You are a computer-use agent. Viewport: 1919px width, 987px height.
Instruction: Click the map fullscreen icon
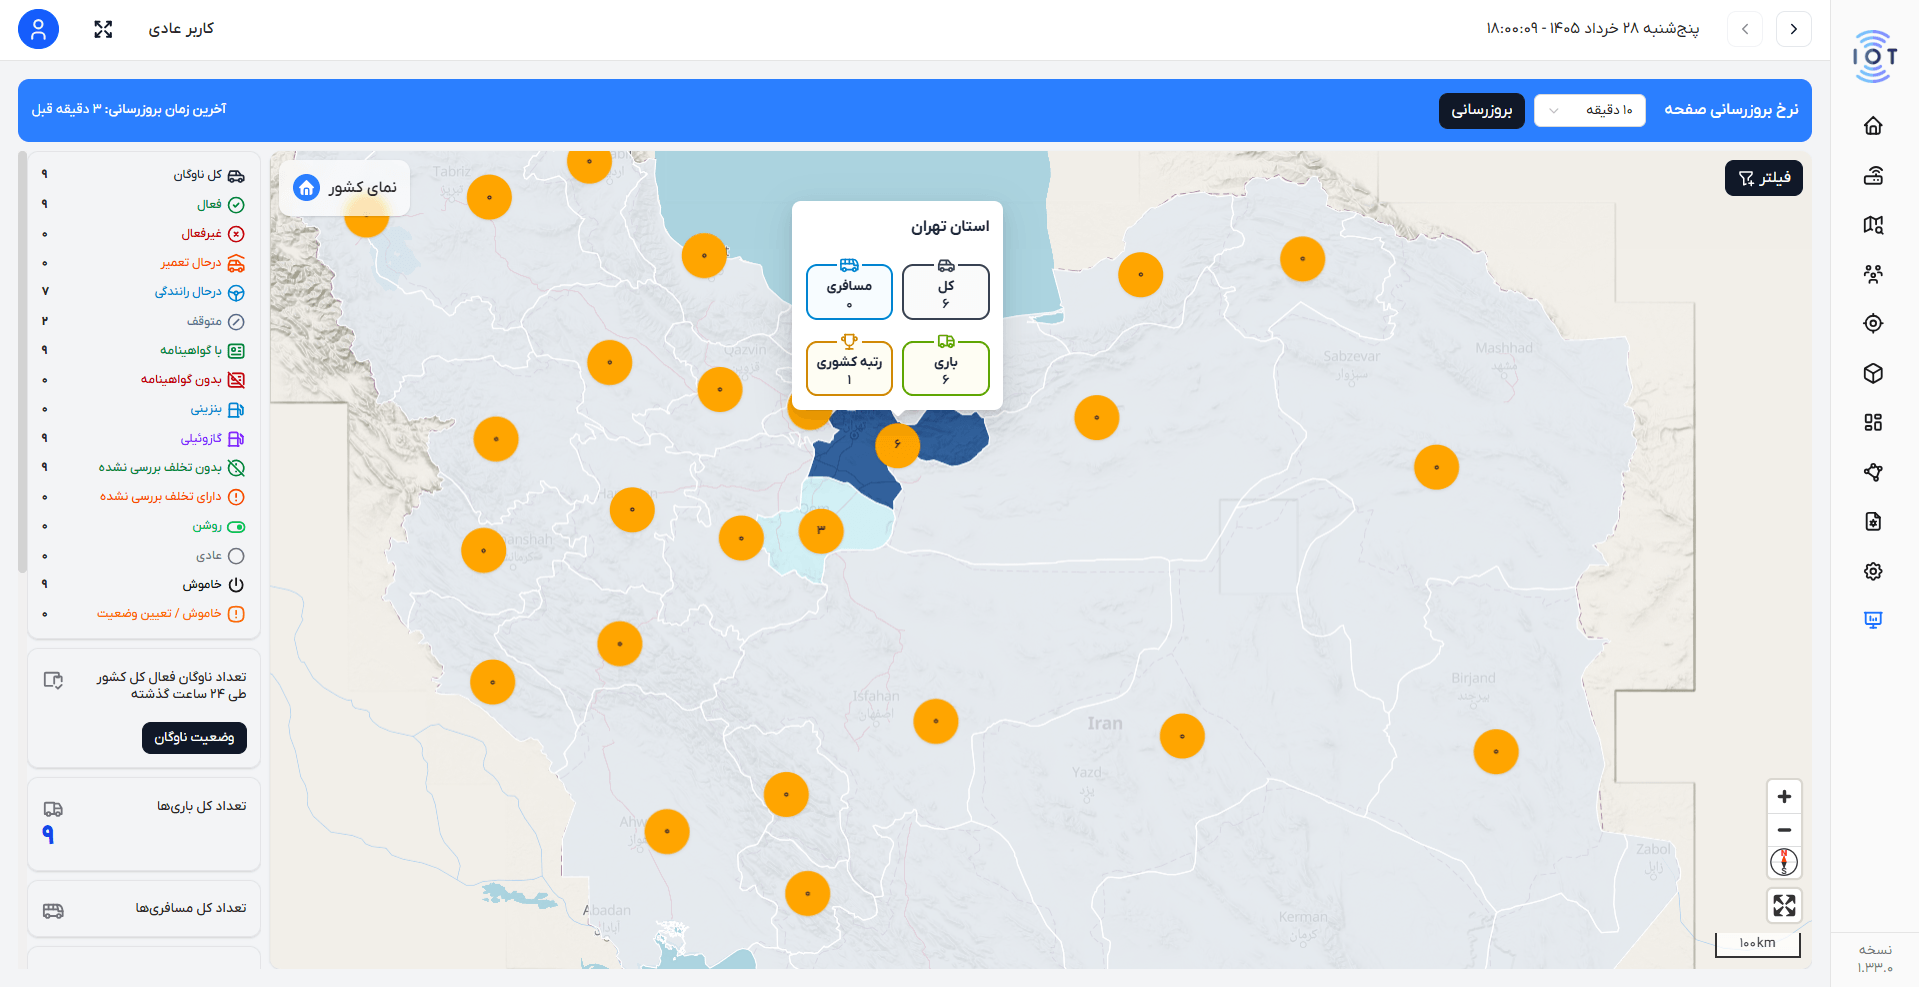pos(1784,906)
